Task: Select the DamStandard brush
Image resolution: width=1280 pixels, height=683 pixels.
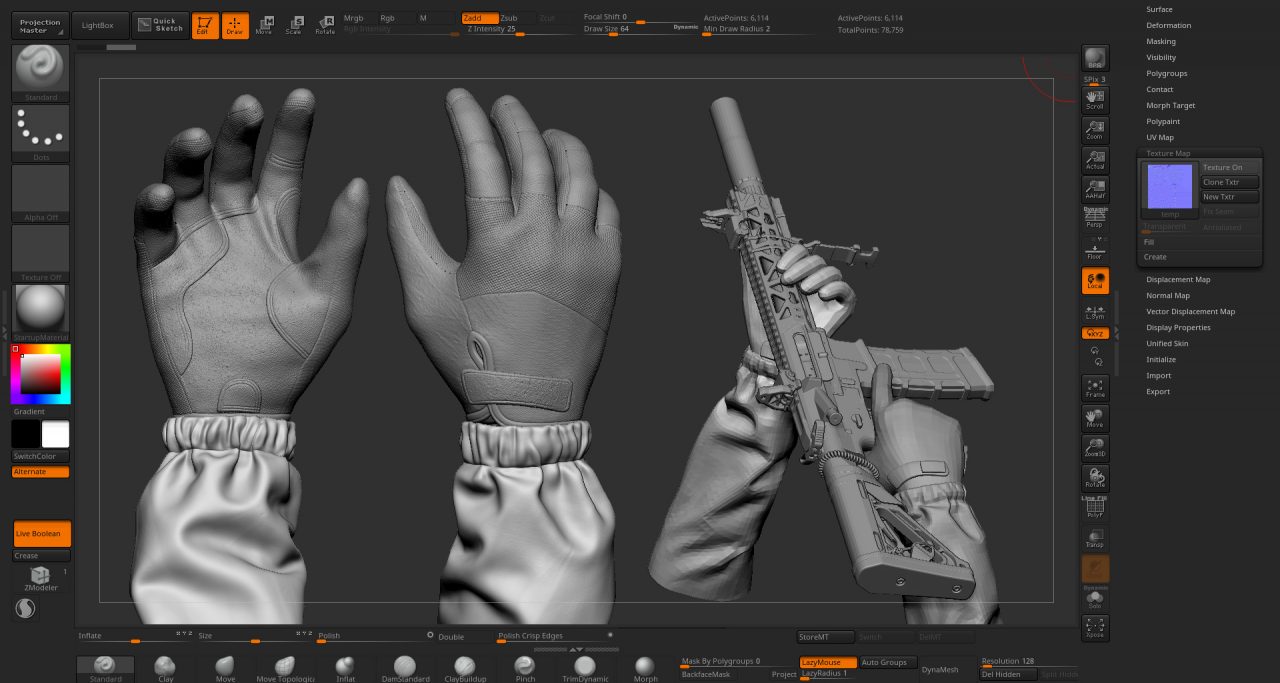Action: point(405,667)
